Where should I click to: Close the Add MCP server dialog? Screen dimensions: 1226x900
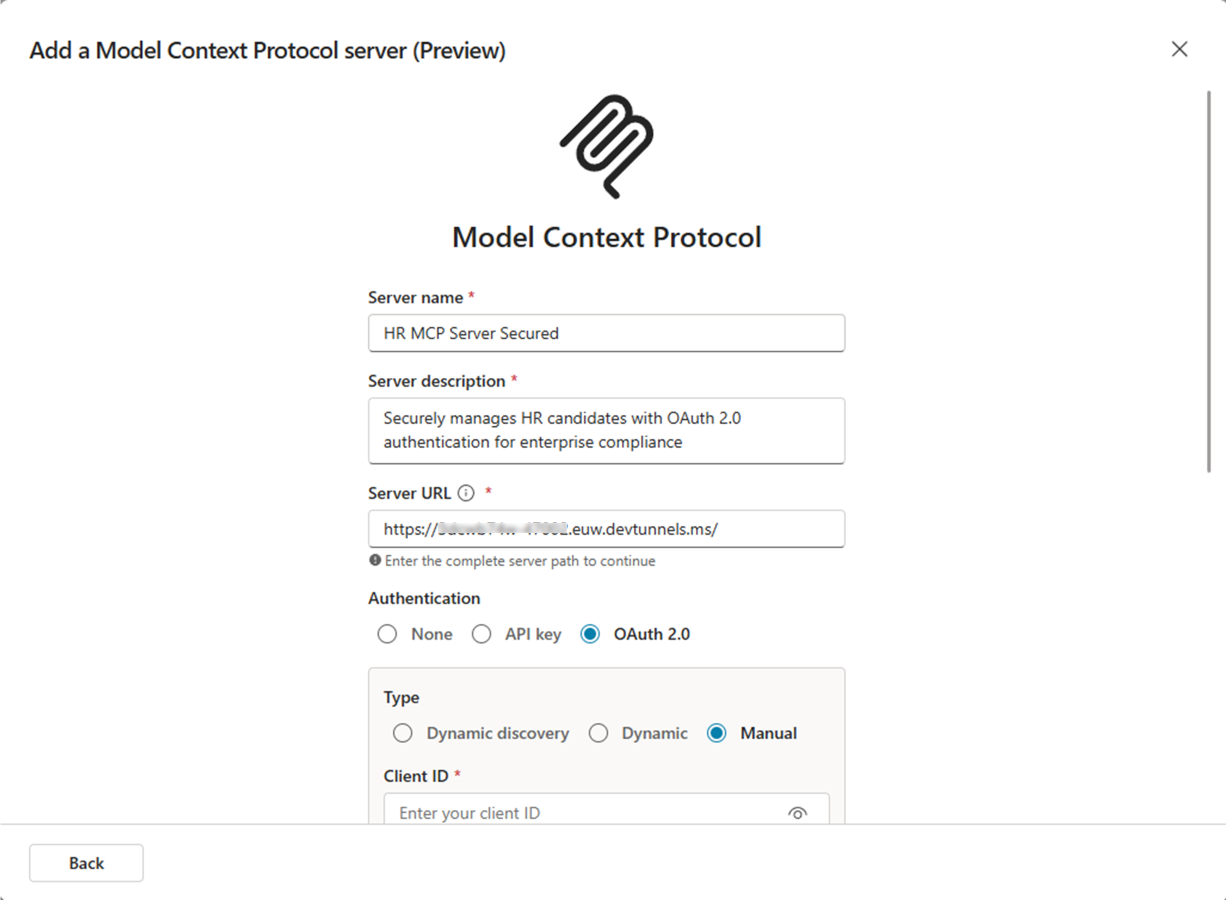1179,48
